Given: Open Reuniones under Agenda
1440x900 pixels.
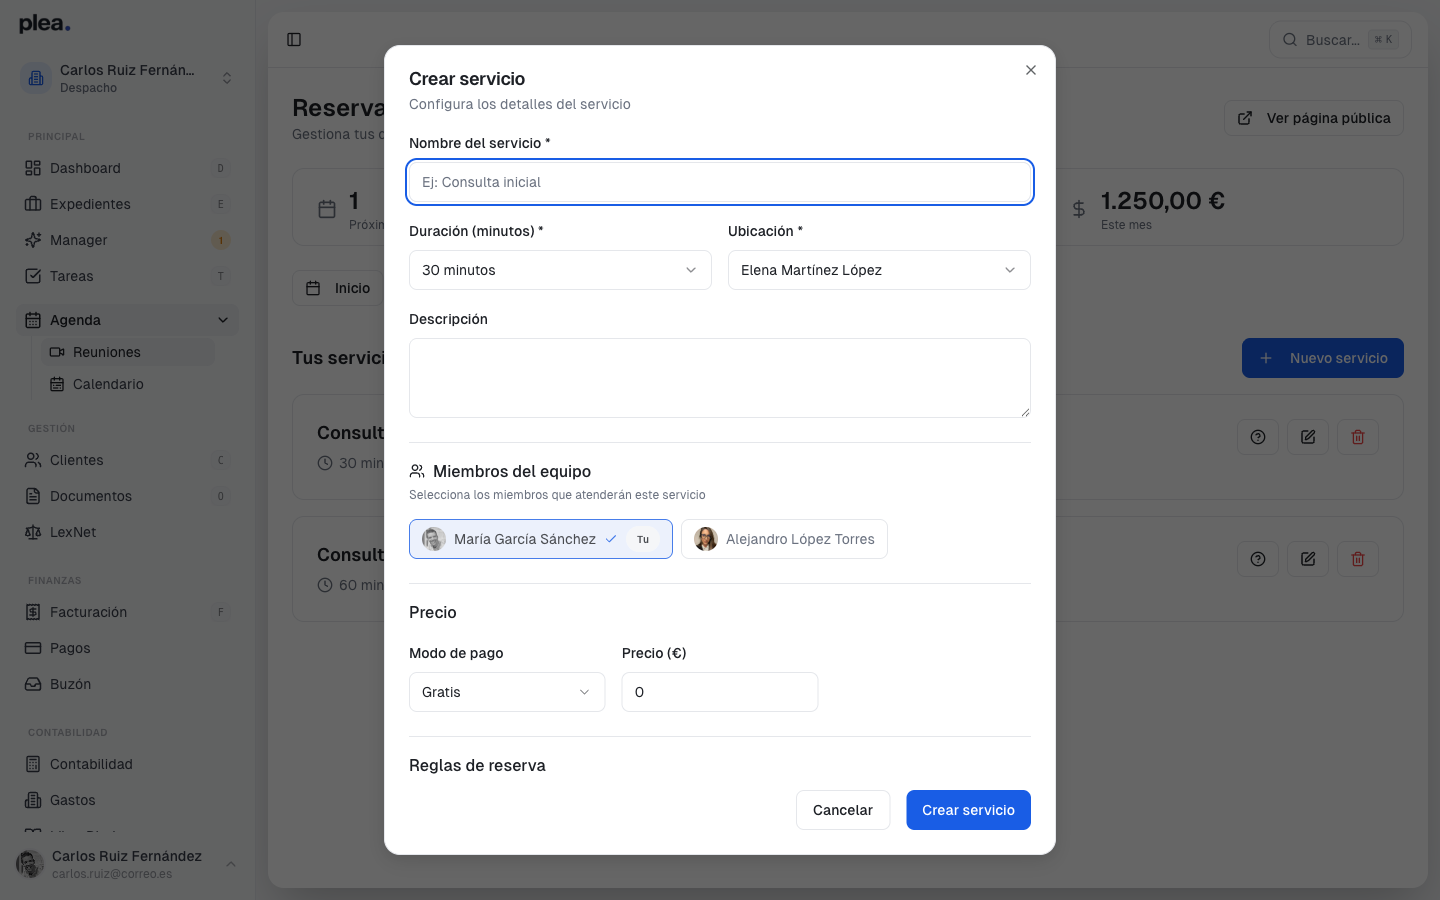Looking at the screenshot, I should 128,352.
